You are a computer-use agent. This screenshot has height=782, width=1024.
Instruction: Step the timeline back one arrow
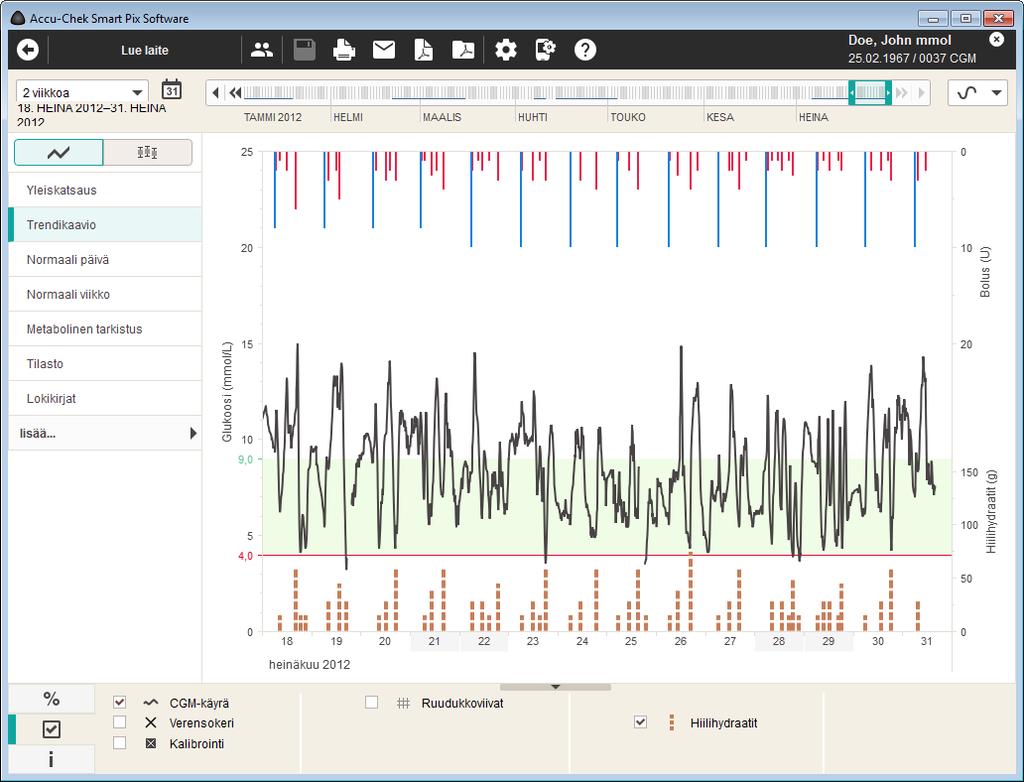tap(216, 93)
